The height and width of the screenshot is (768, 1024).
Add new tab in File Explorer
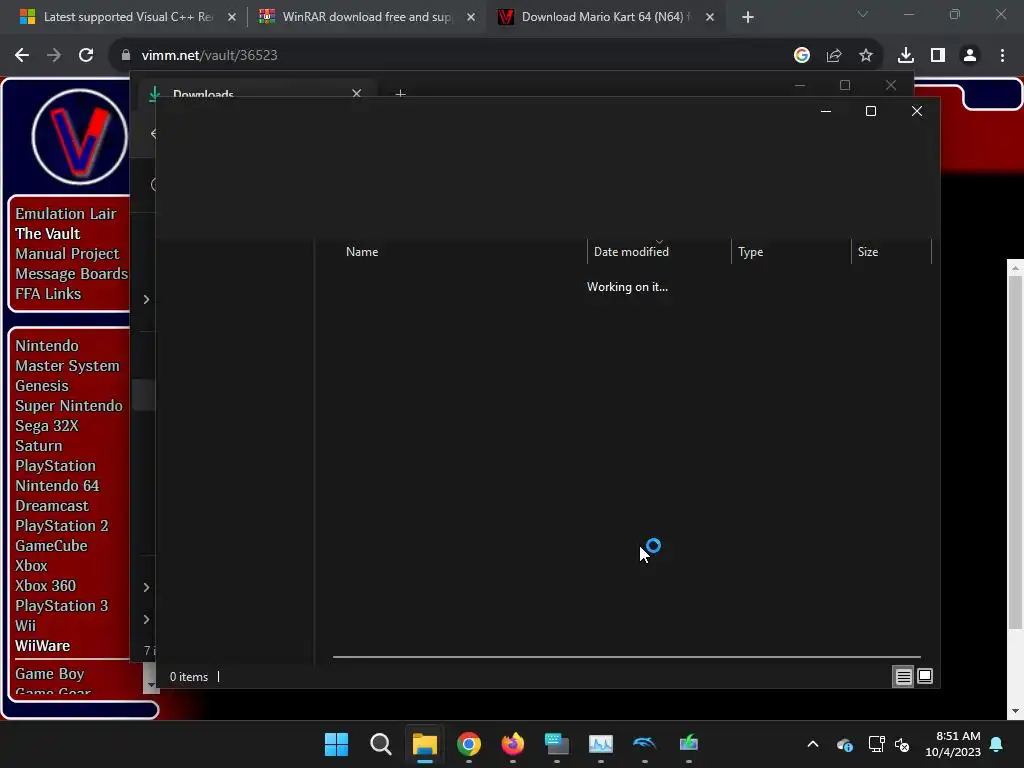400,94
